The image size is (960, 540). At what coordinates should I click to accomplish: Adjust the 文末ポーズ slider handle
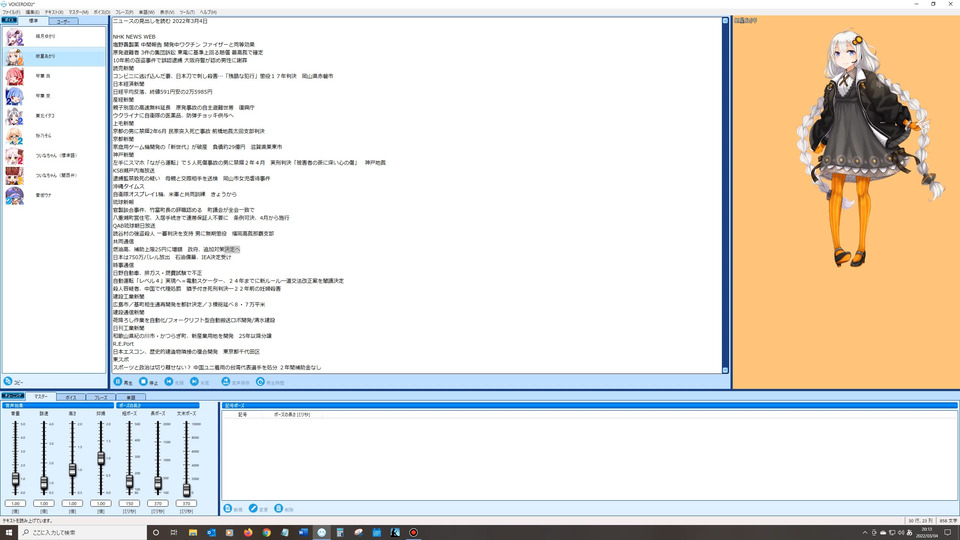coord(186,489)
